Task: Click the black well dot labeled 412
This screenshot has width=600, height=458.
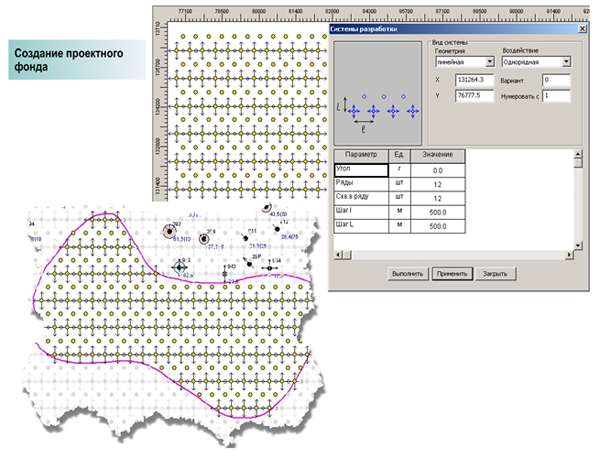Action: click(x=277, y=229)
